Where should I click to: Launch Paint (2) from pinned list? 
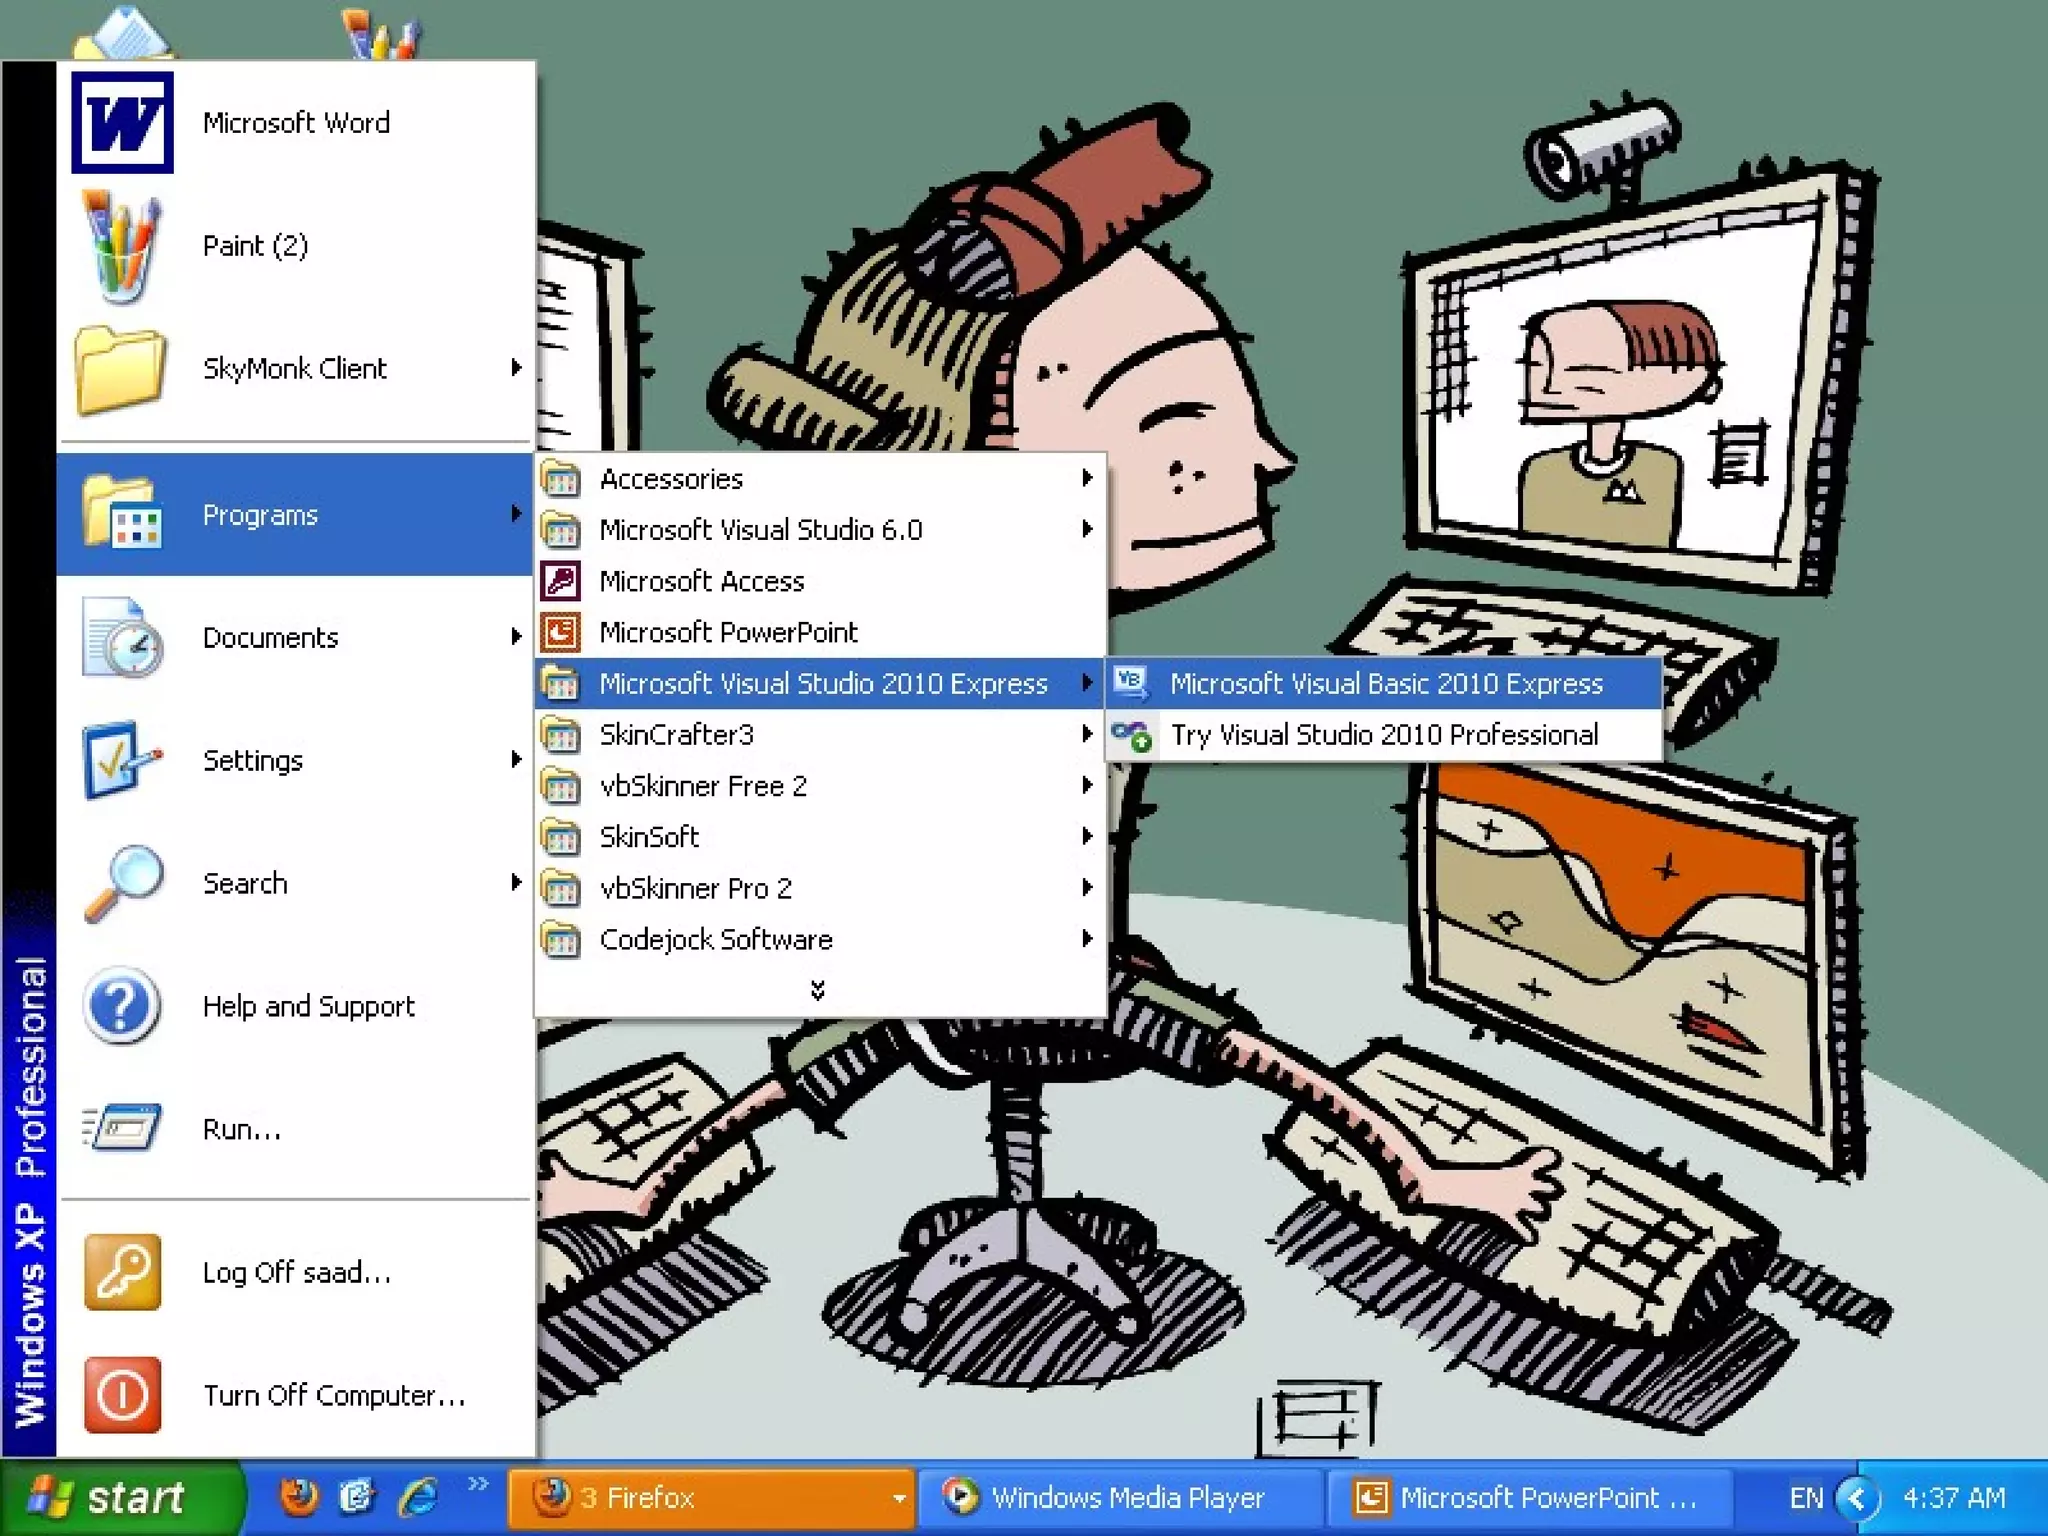point(255,246)
